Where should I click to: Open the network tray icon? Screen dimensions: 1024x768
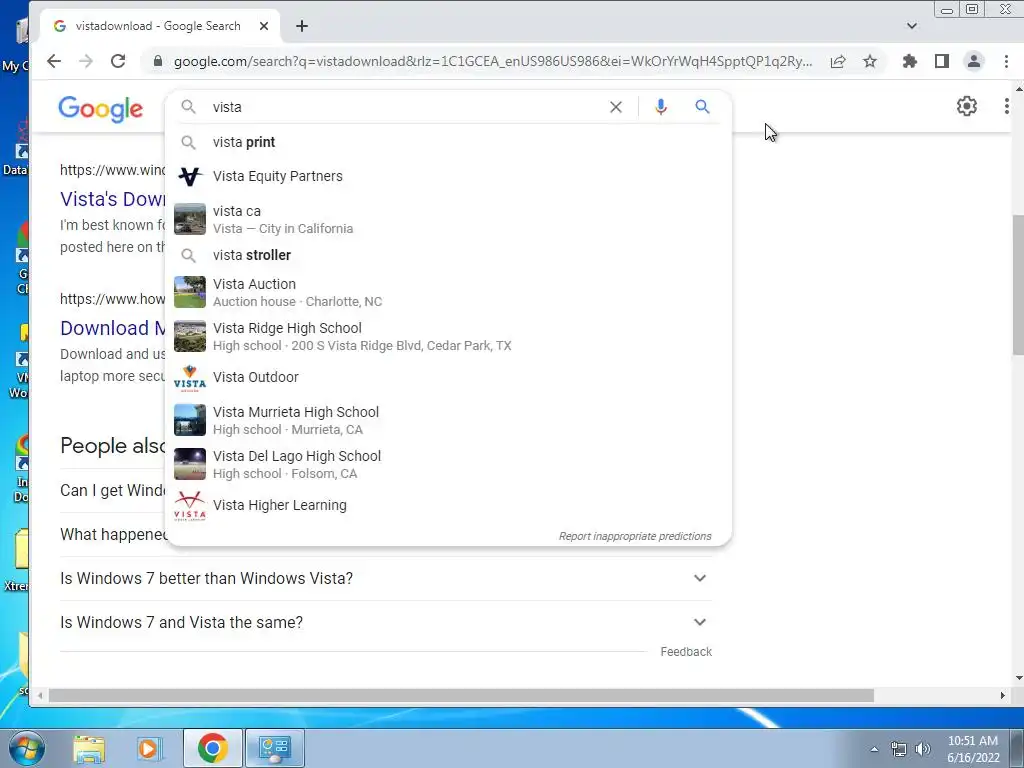[899, 749]
